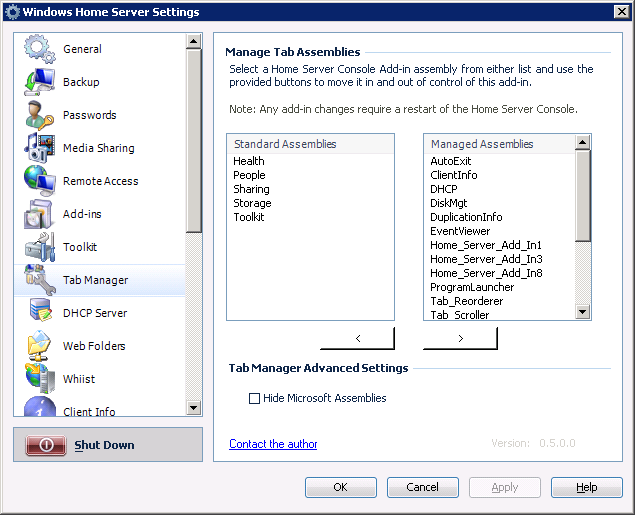Viewport: 635px width, 515px height.
Task: Click the General gears icon
Action: click(39, 49)
